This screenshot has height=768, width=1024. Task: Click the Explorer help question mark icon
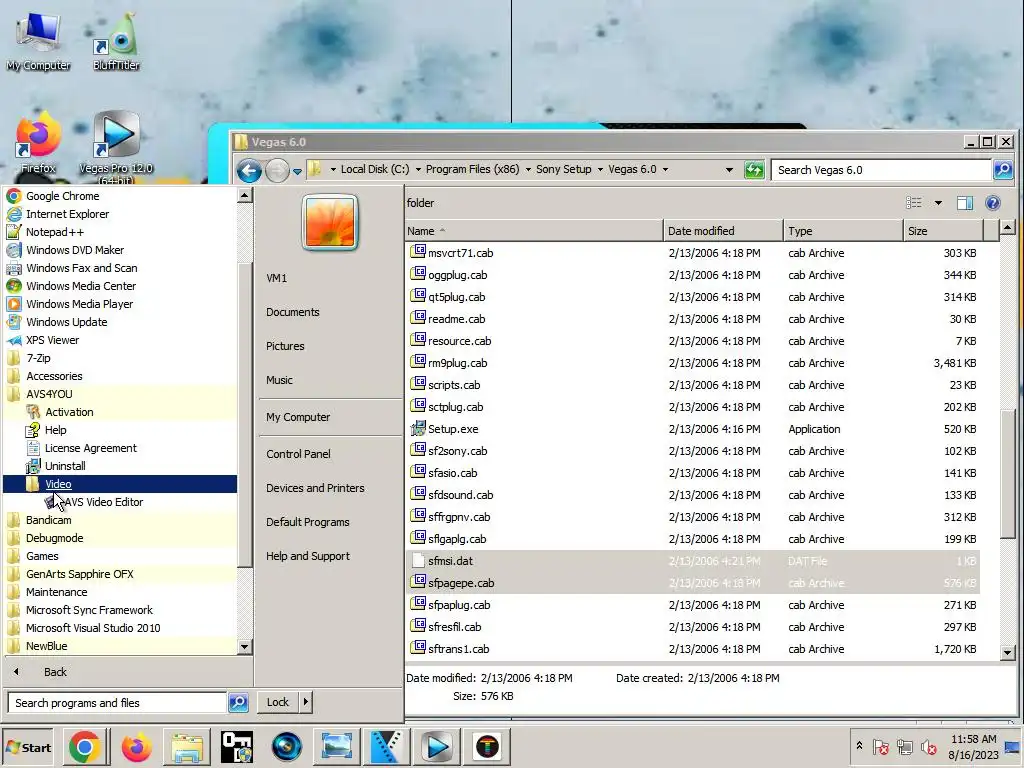pos(993,203)
